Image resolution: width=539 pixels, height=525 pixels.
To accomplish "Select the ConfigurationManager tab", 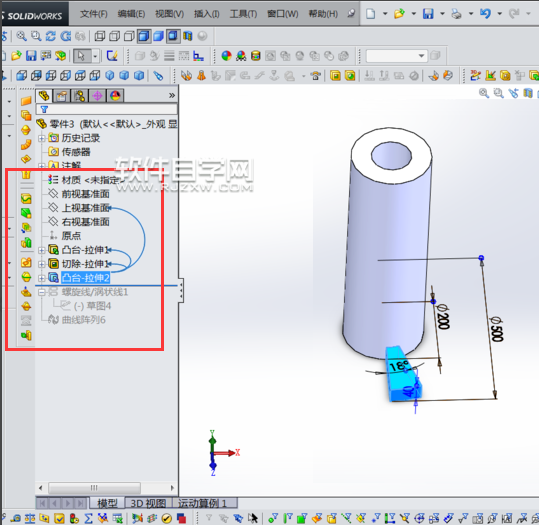I will (x=80, y=96).
